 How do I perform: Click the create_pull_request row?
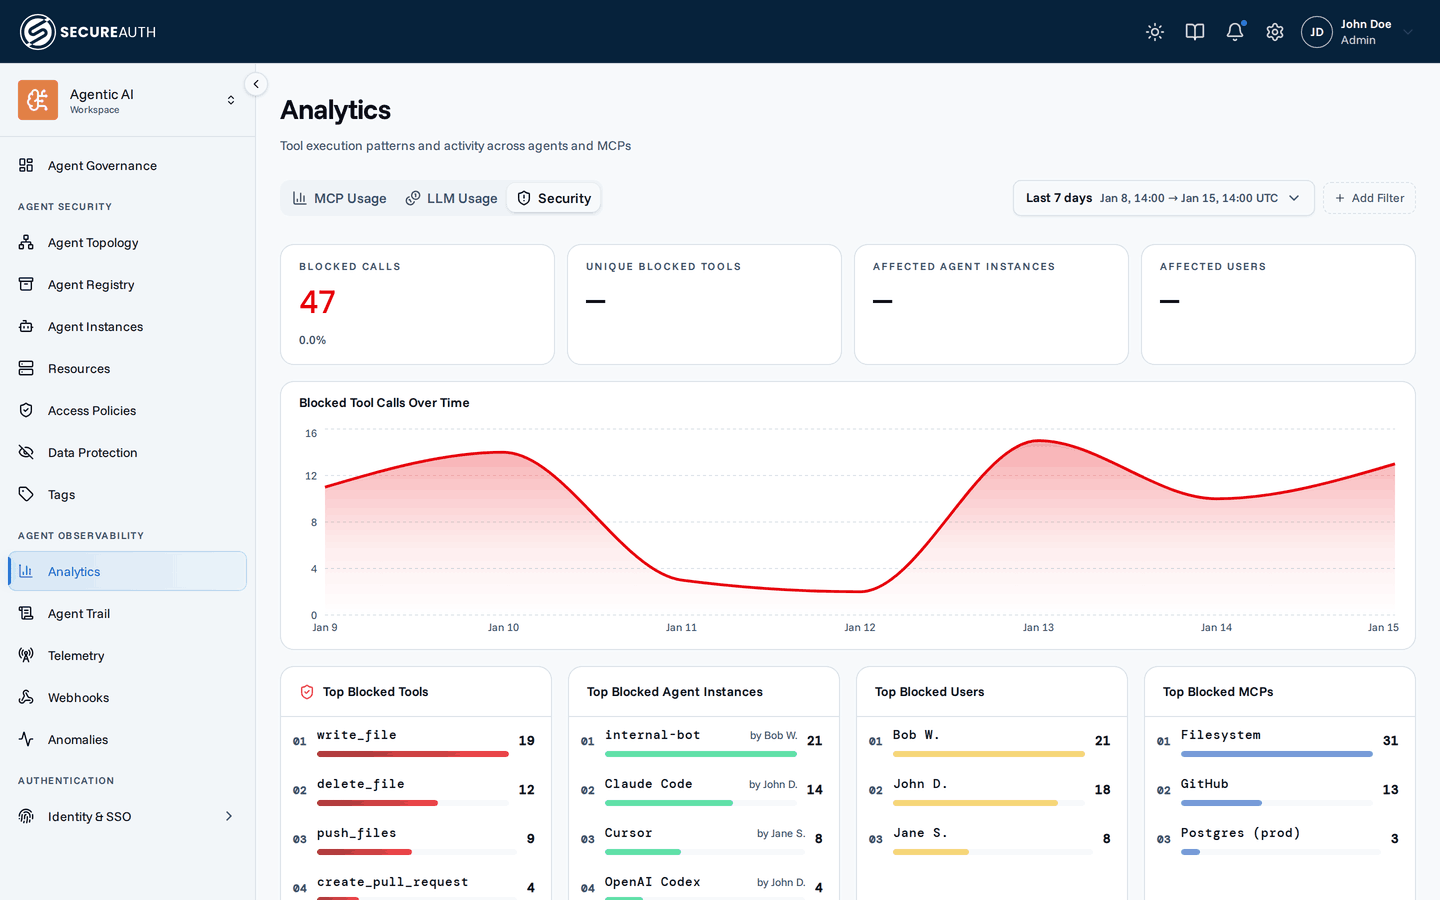(x=416, y=886)
